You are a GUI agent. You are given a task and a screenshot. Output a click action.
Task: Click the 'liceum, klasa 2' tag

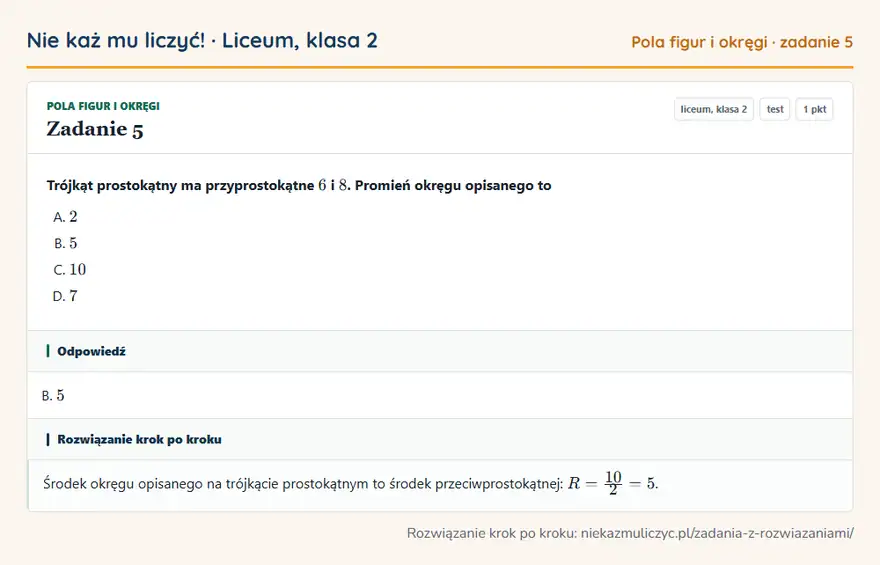[x=713, y=109]
